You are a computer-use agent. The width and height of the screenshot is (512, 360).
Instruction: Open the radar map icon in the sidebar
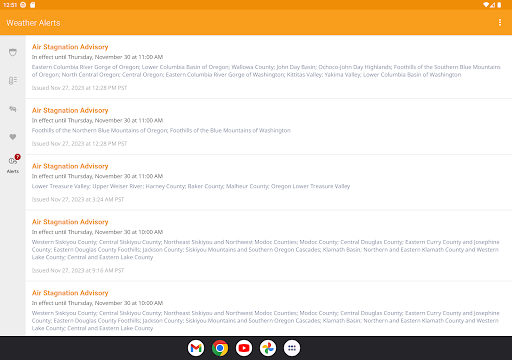coord(13,109)
